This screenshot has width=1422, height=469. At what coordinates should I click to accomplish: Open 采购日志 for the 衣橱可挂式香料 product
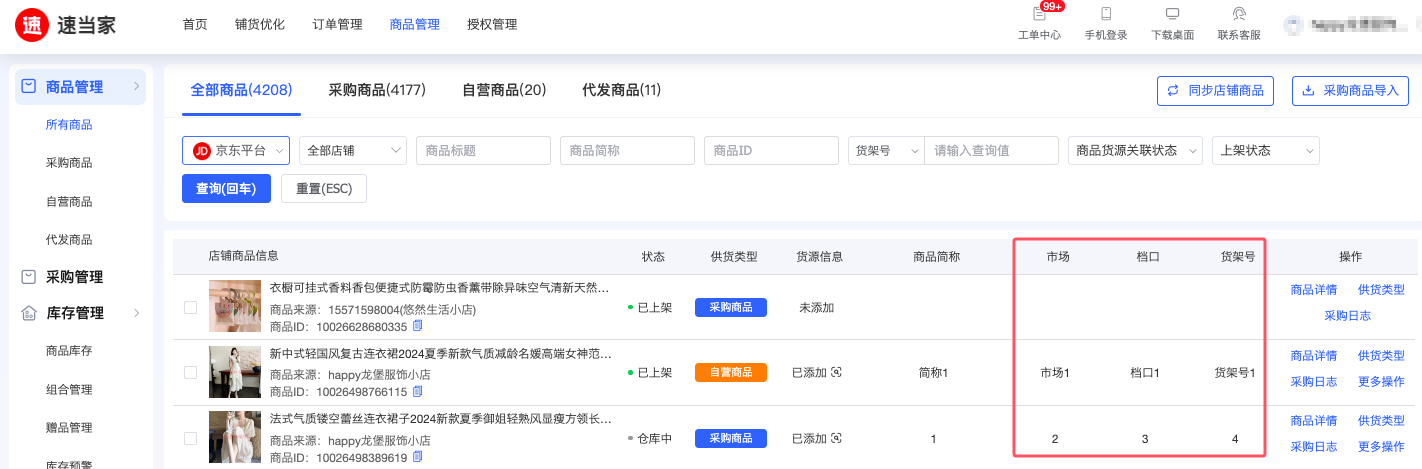pos(1348,316)
